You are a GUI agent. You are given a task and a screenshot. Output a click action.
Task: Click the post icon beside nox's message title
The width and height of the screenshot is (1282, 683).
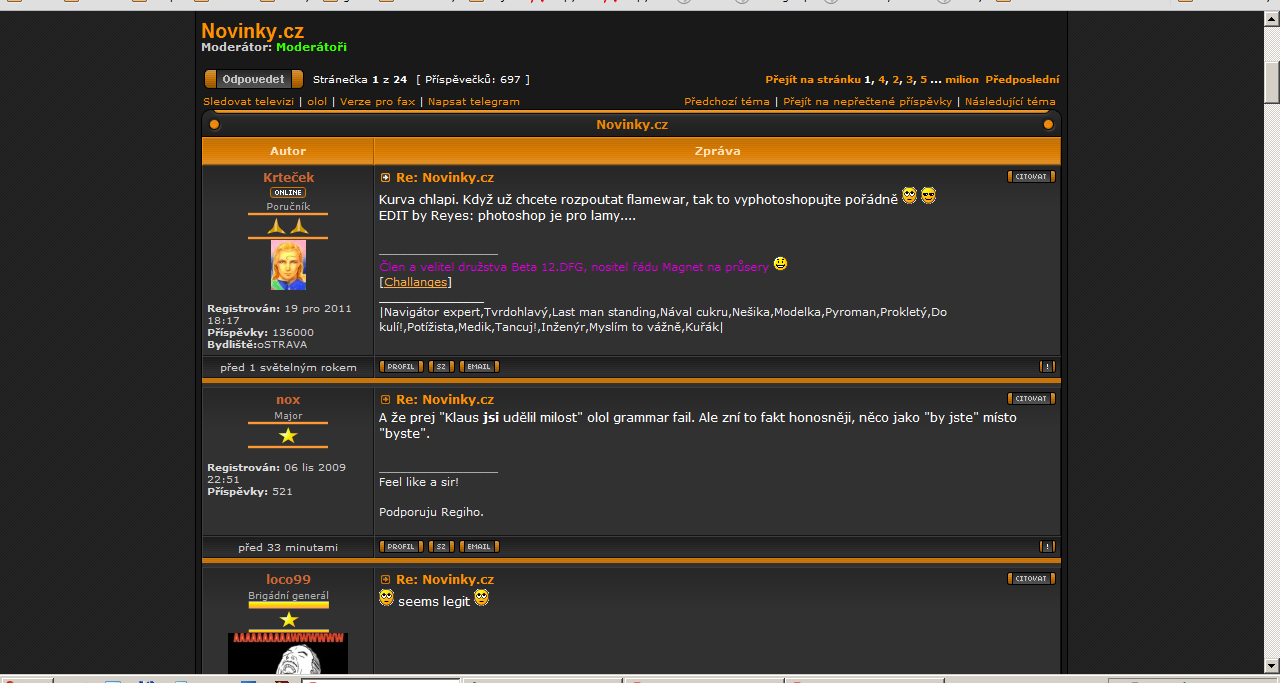[x=385, y=400]
